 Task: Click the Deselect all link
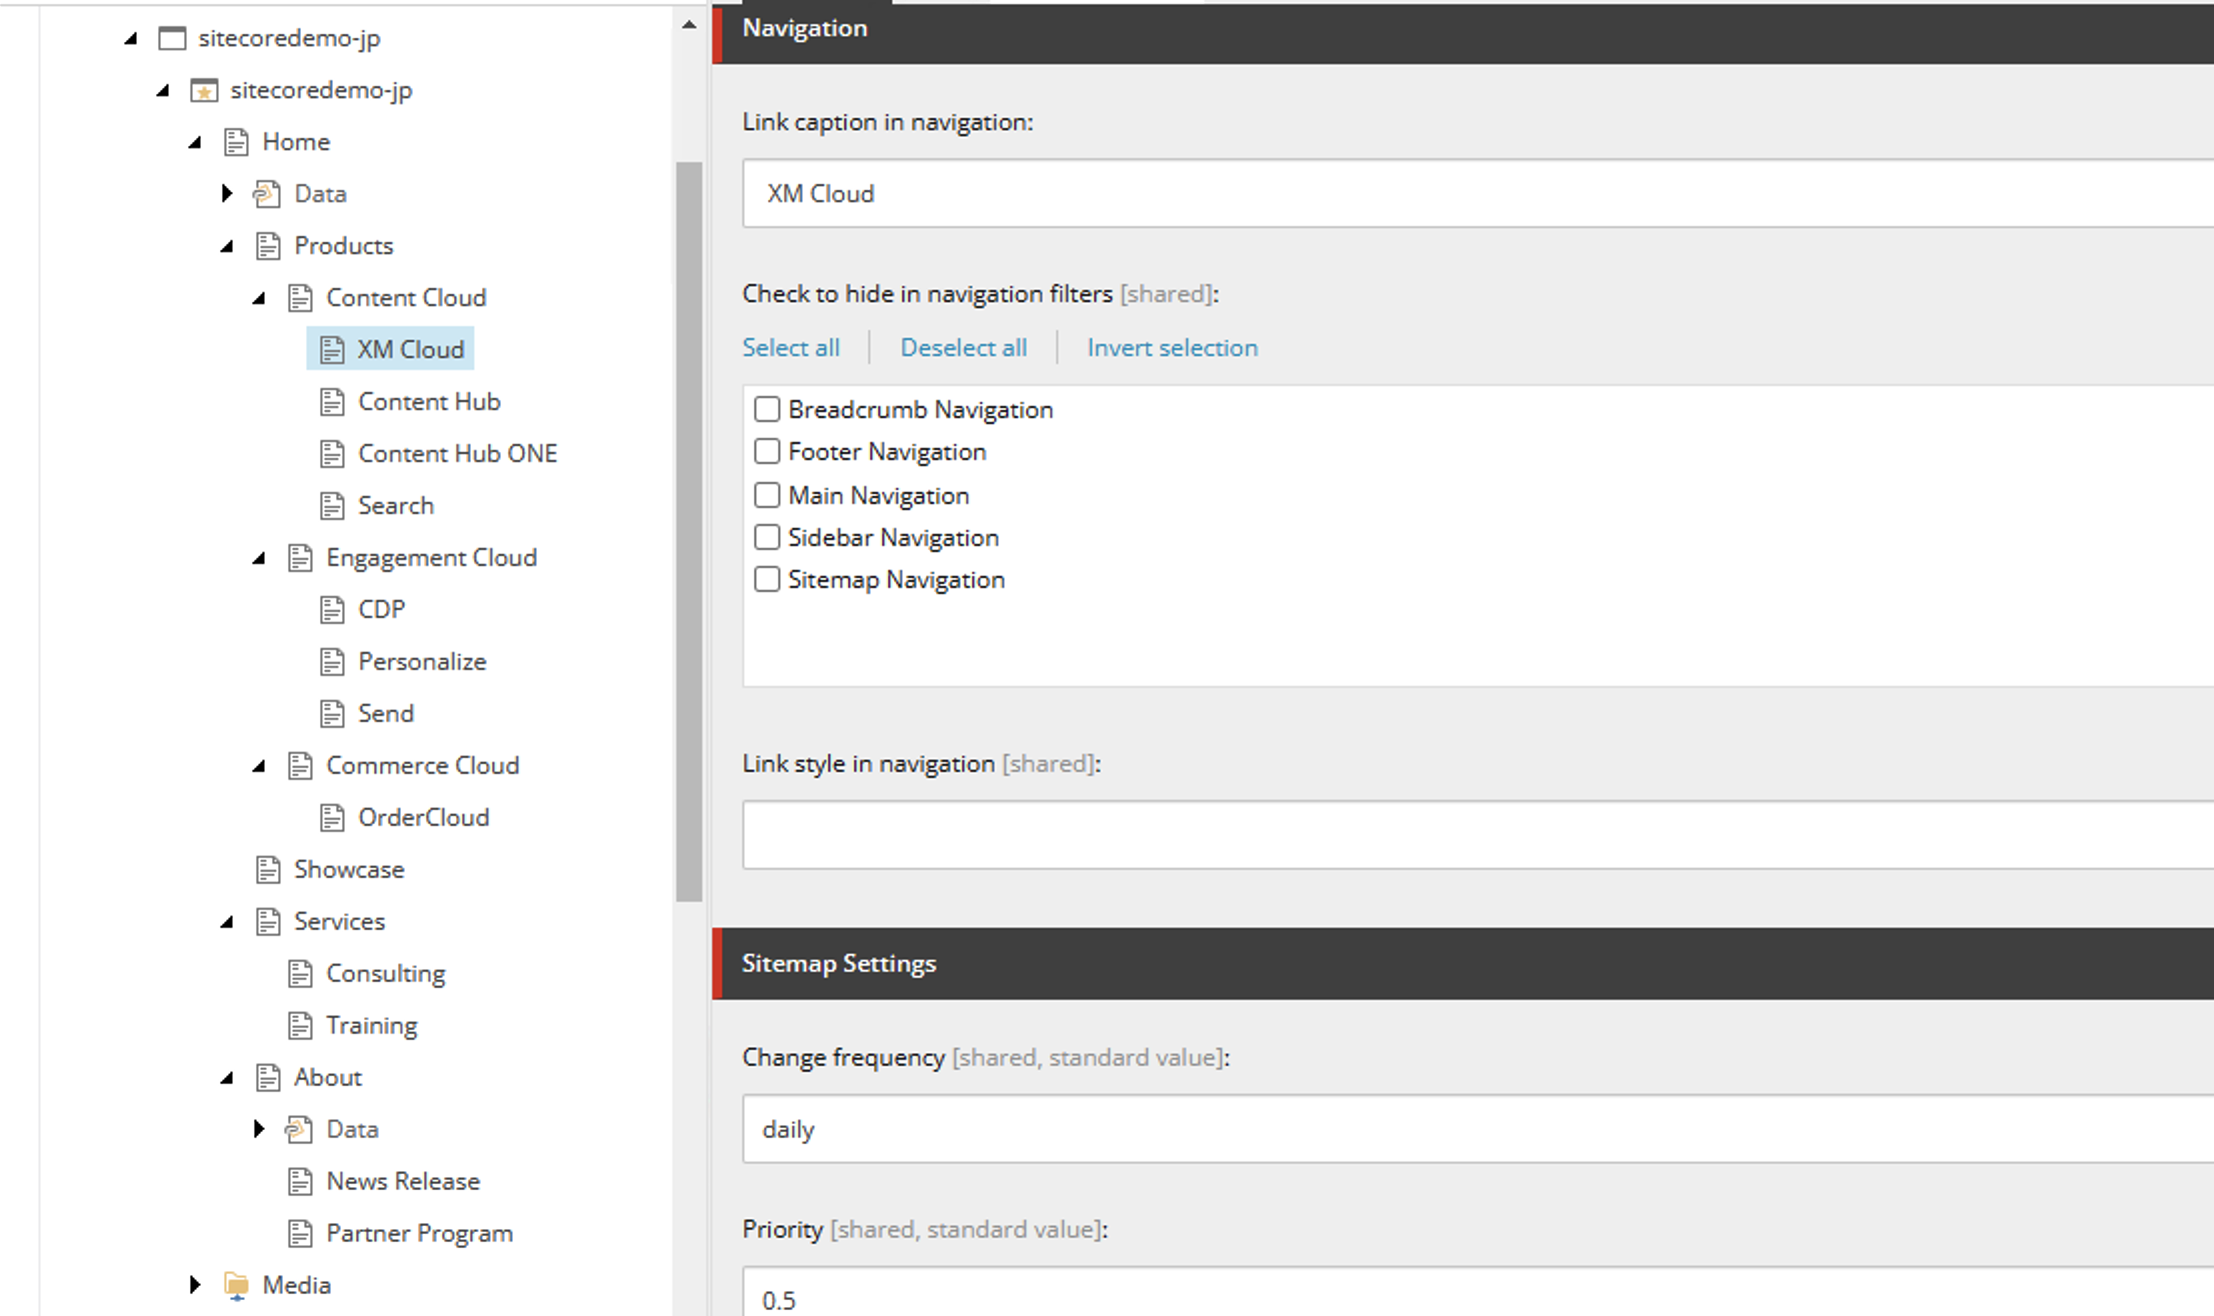pos(964,348)
